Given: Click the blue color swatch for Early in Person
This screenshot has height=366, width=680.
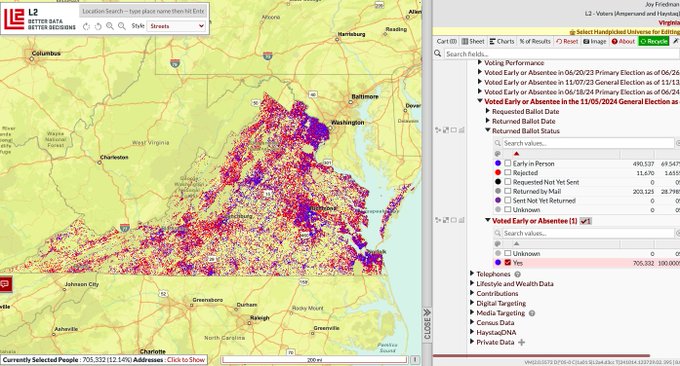Looking at the screenshot, I should 498,163.
